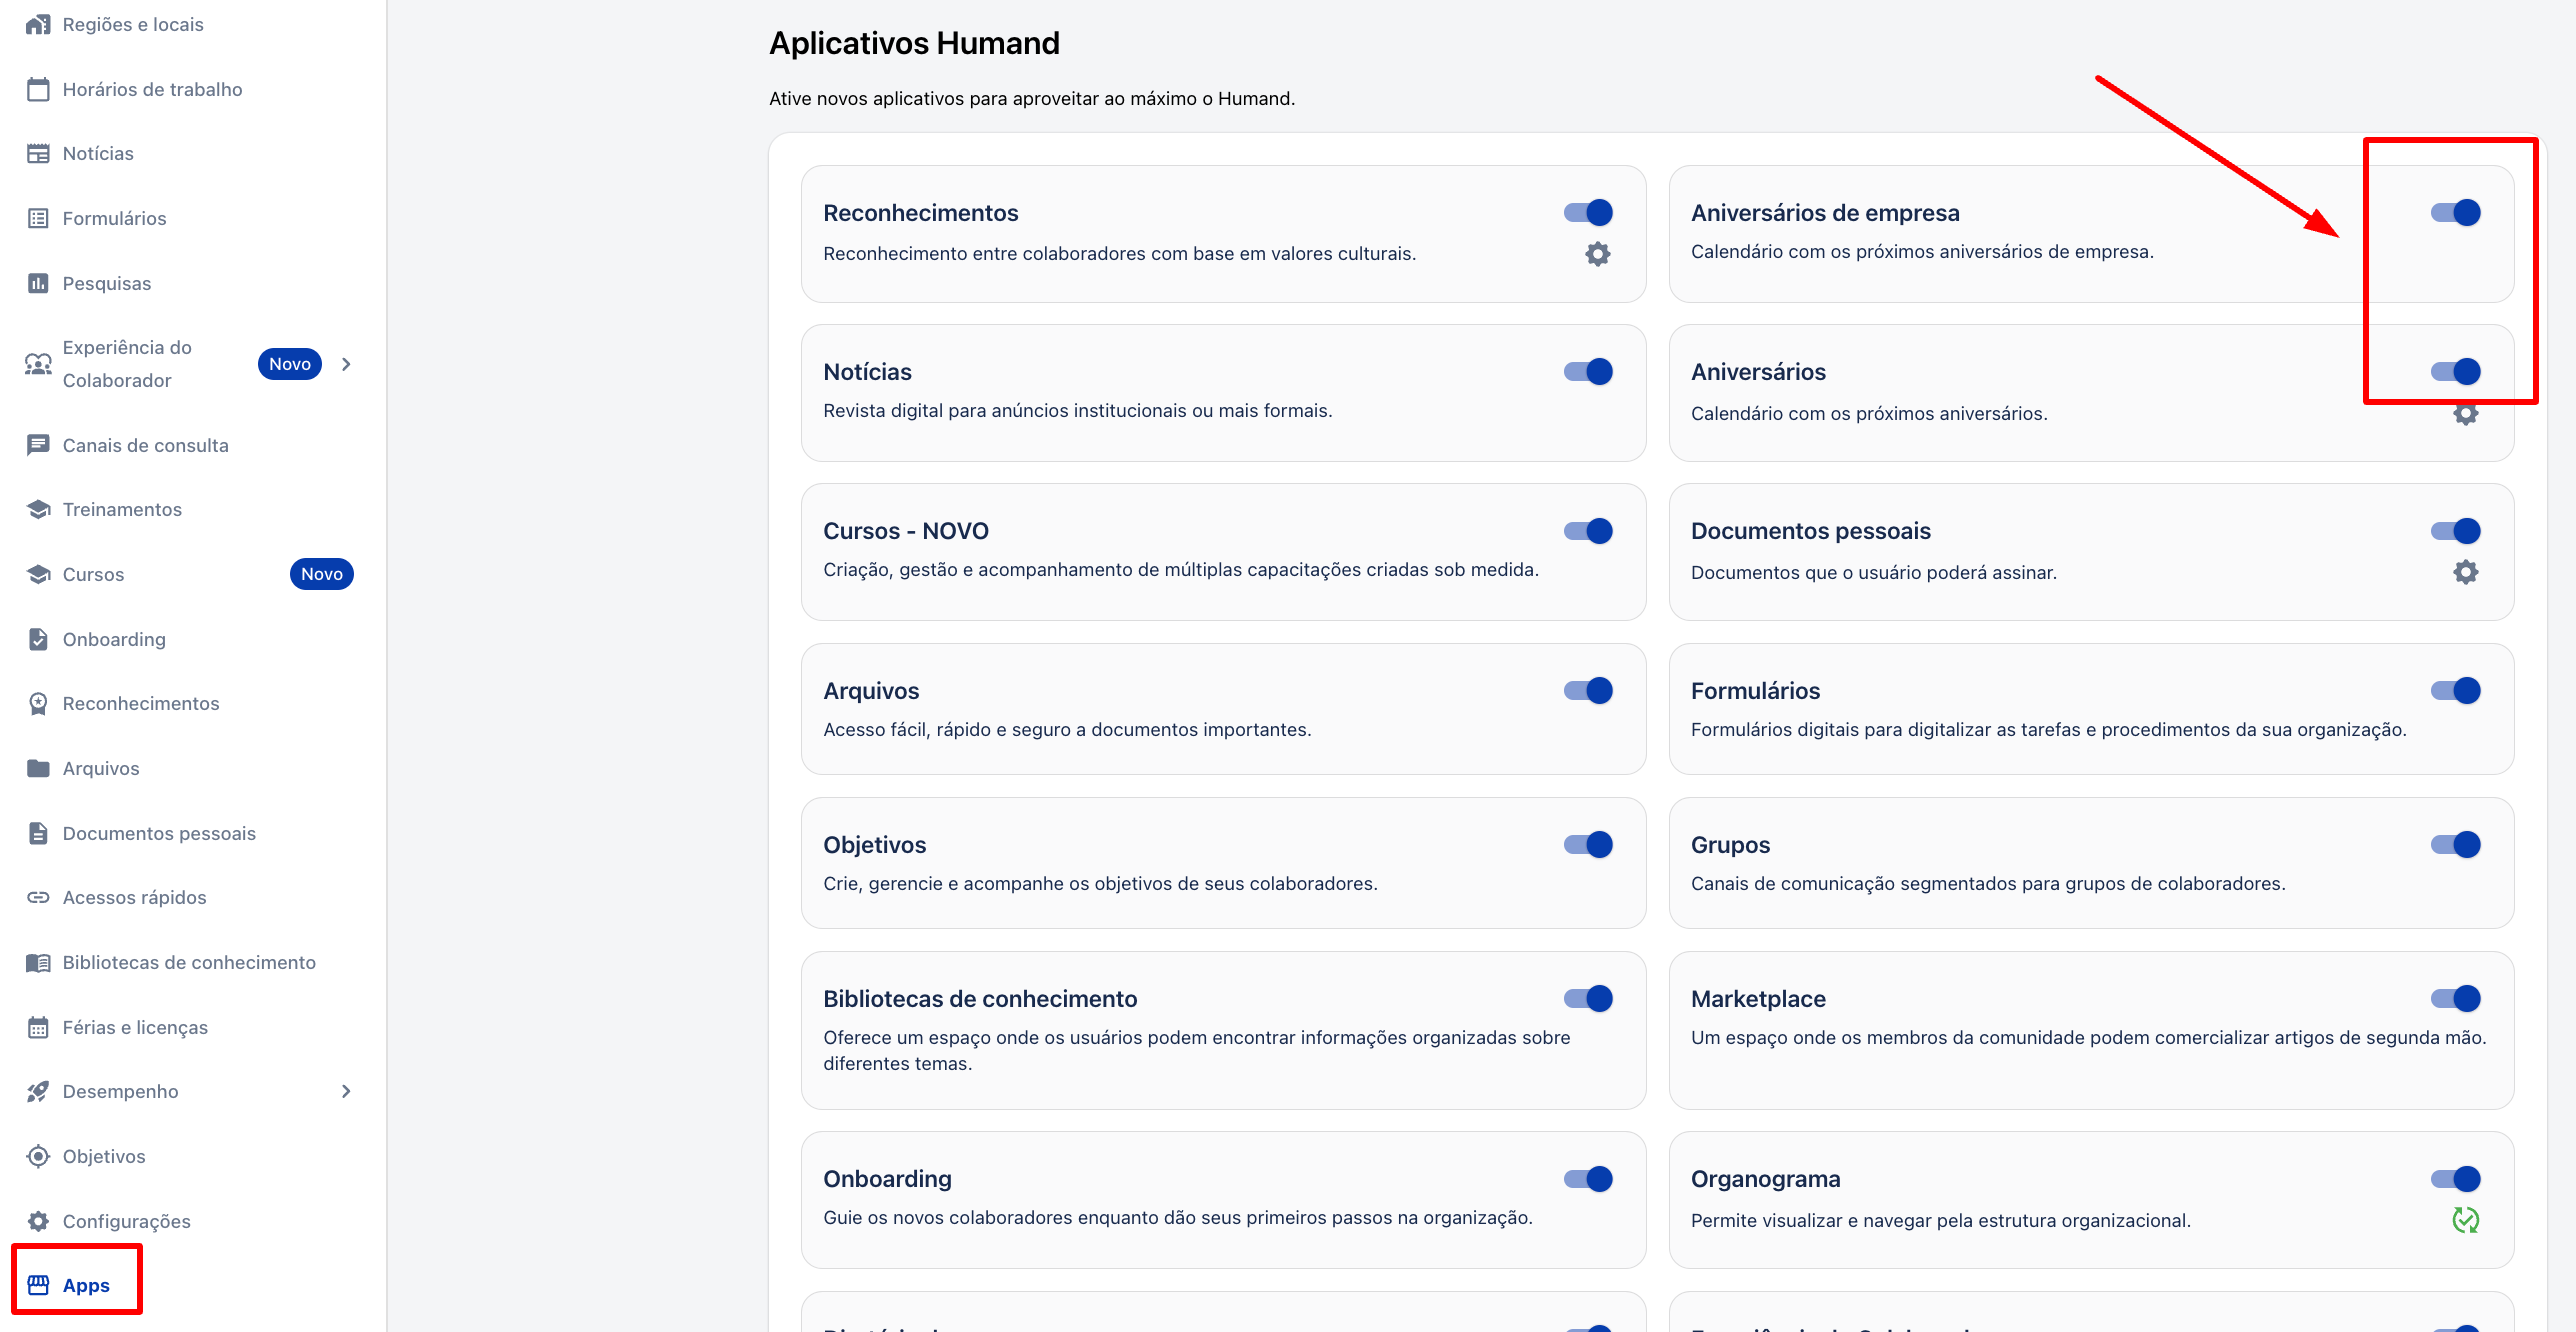
Task: Click the Férias e licenças calendar icon
Action: [38, 1027]
